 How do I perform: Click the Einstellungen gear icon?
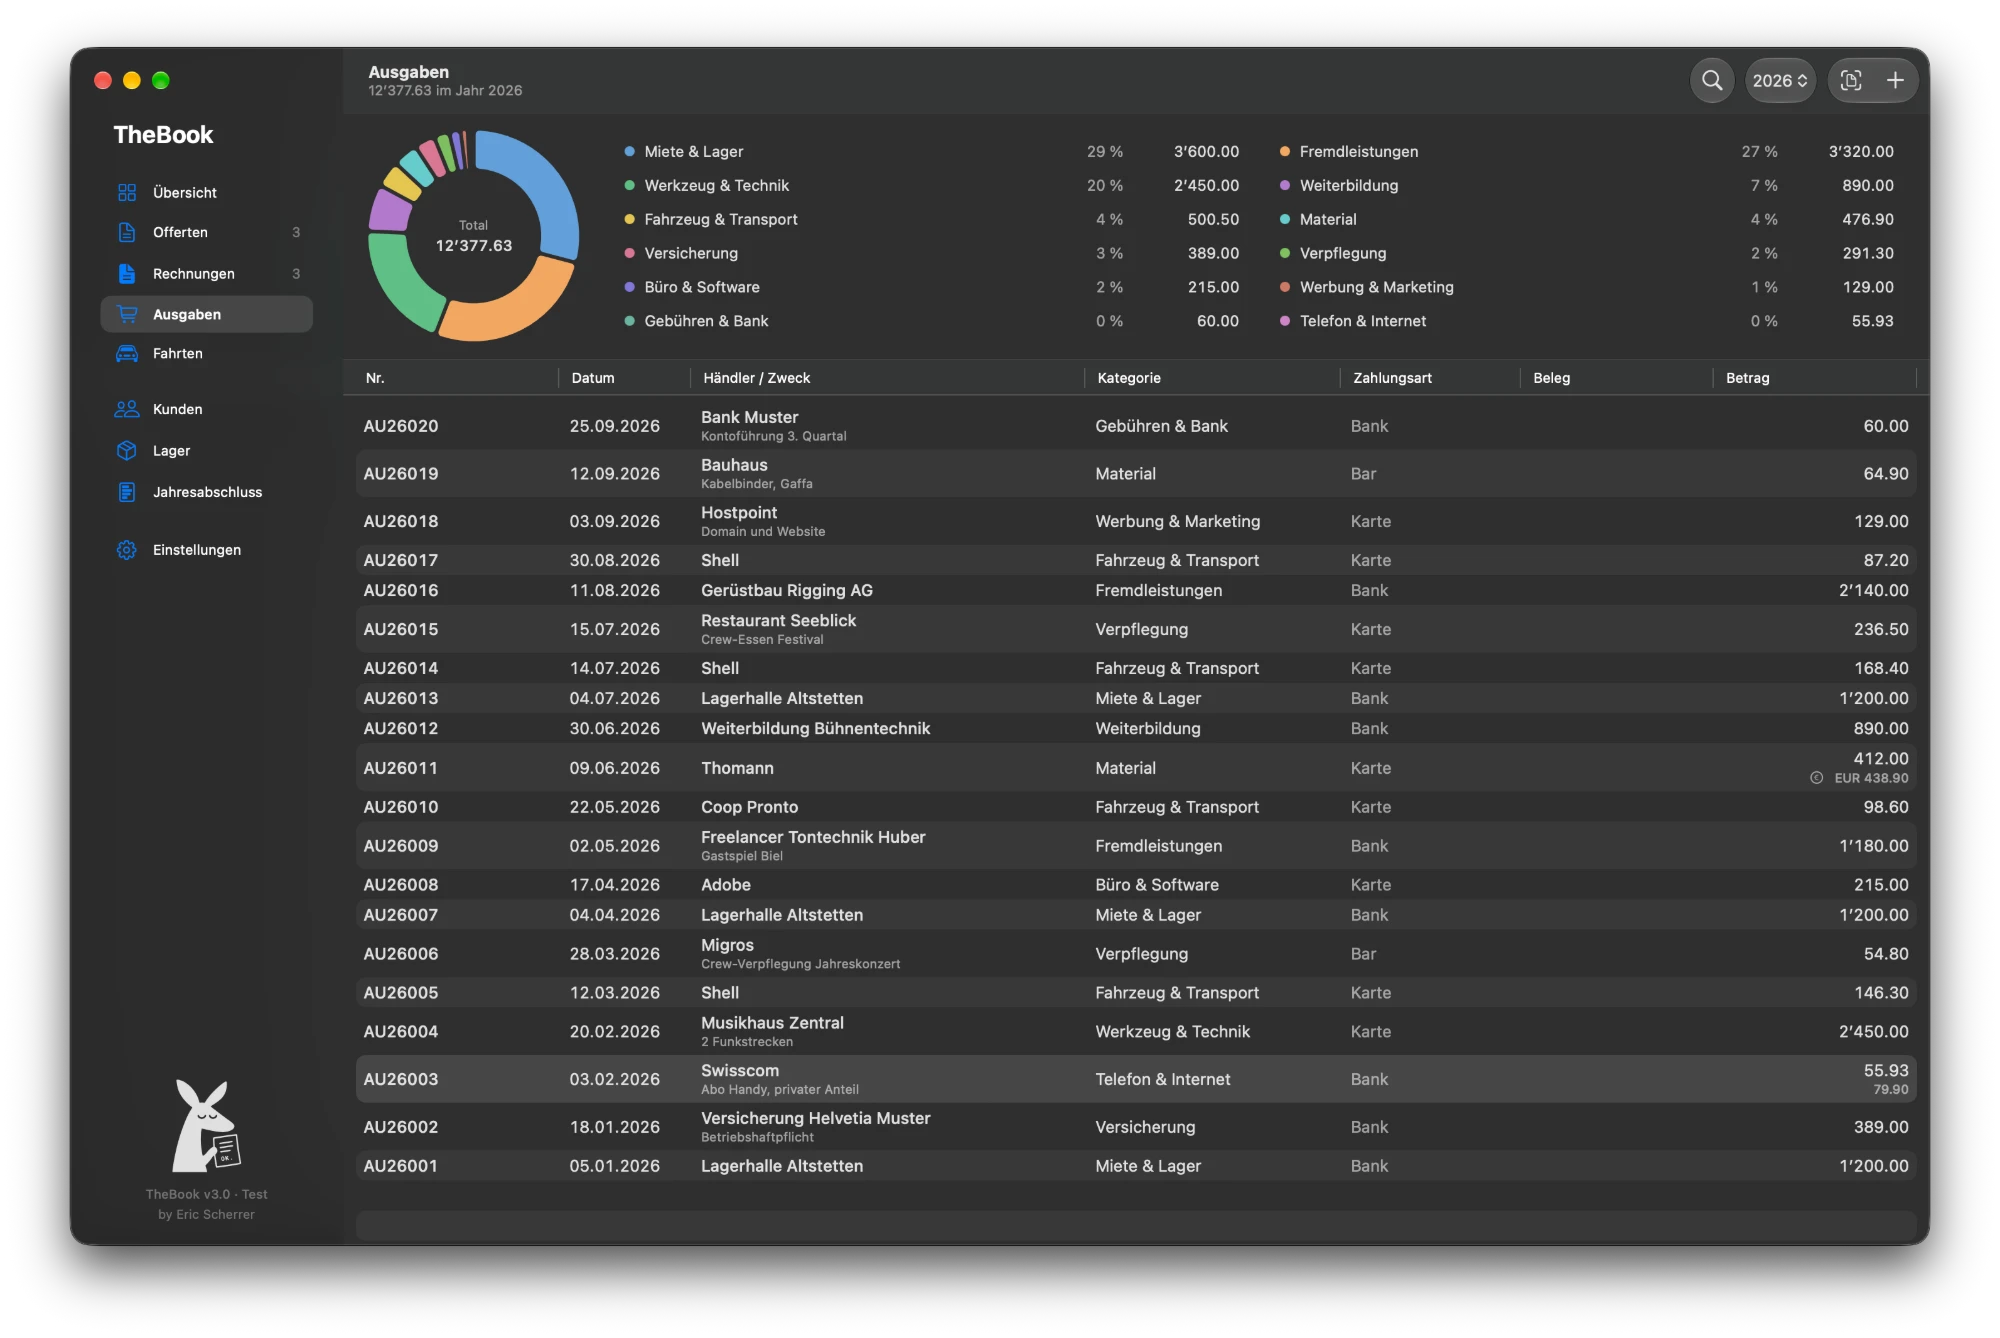(x=127, y=550)
